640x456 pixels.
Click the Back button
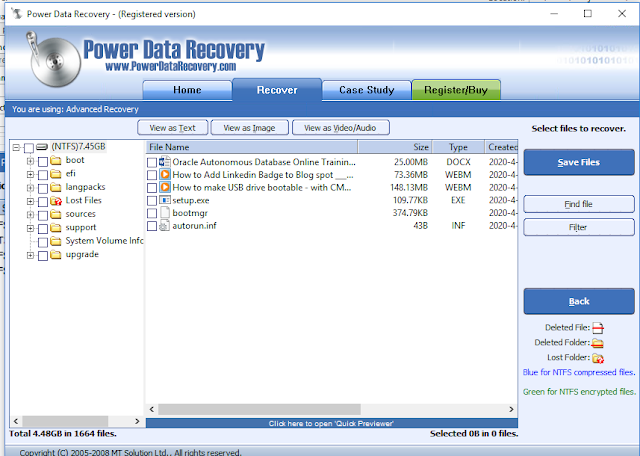tap(579, 302)
